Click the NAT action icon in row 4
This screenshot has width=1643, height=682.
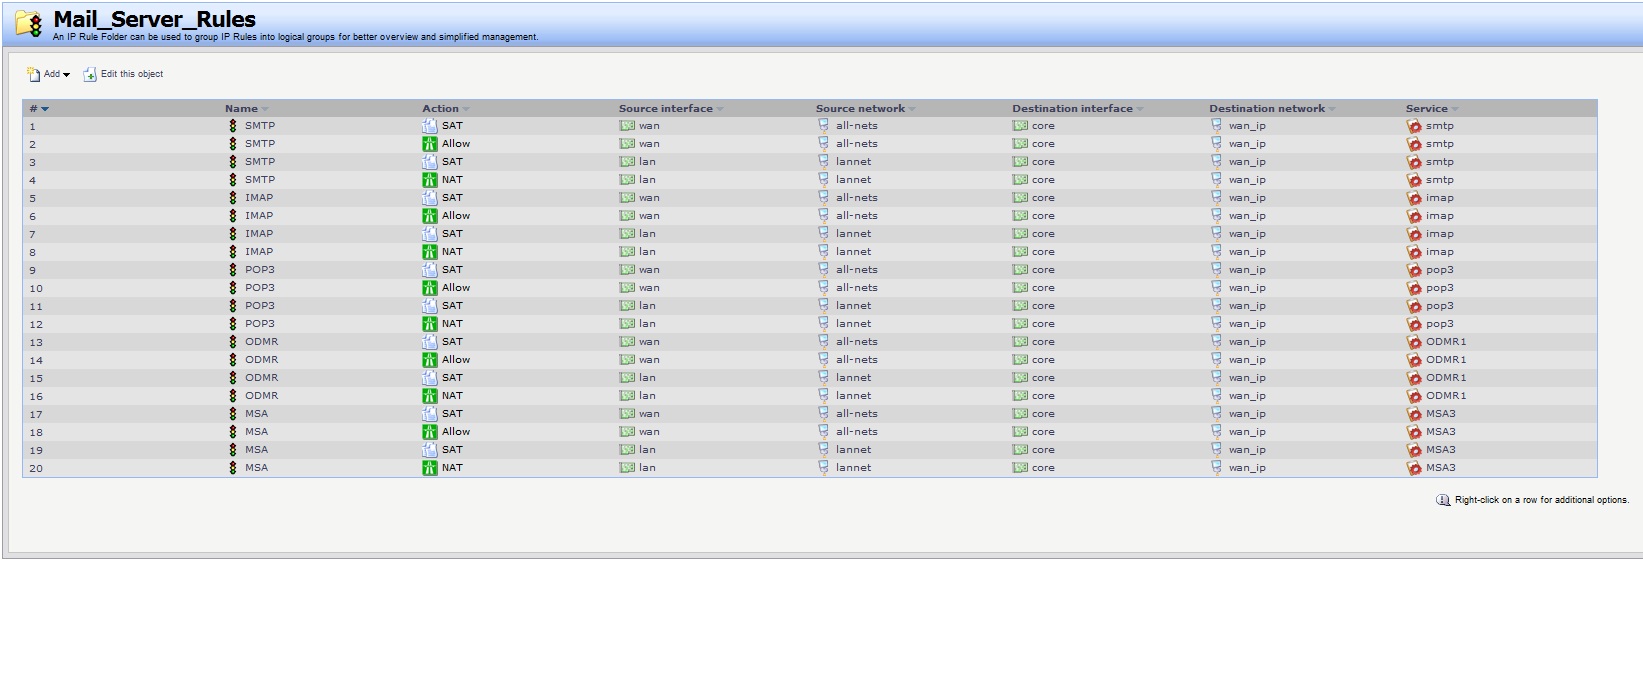coord(429,180)
